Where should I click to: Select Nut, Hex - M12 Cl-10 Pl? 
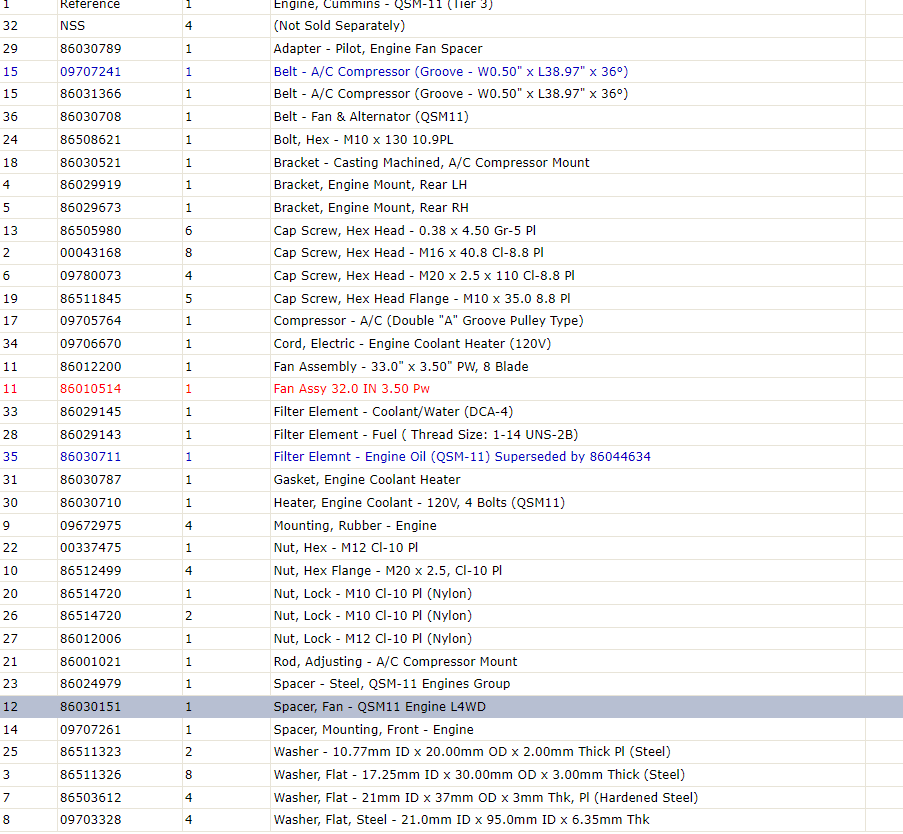pos(346,548)
